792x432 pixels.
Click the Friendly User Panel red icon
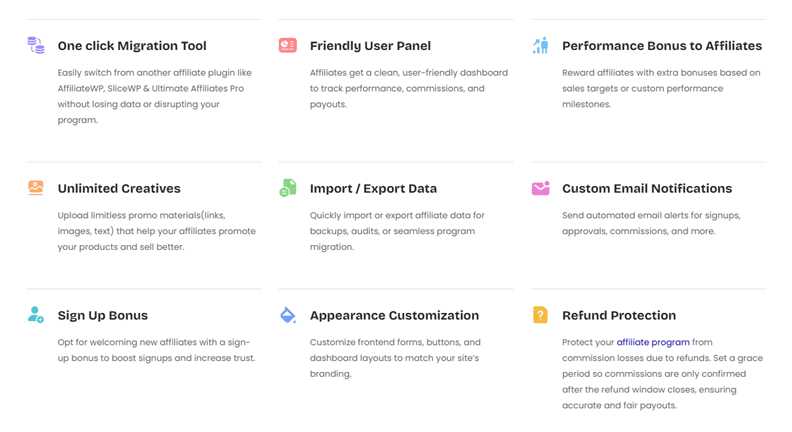(288, 46)
